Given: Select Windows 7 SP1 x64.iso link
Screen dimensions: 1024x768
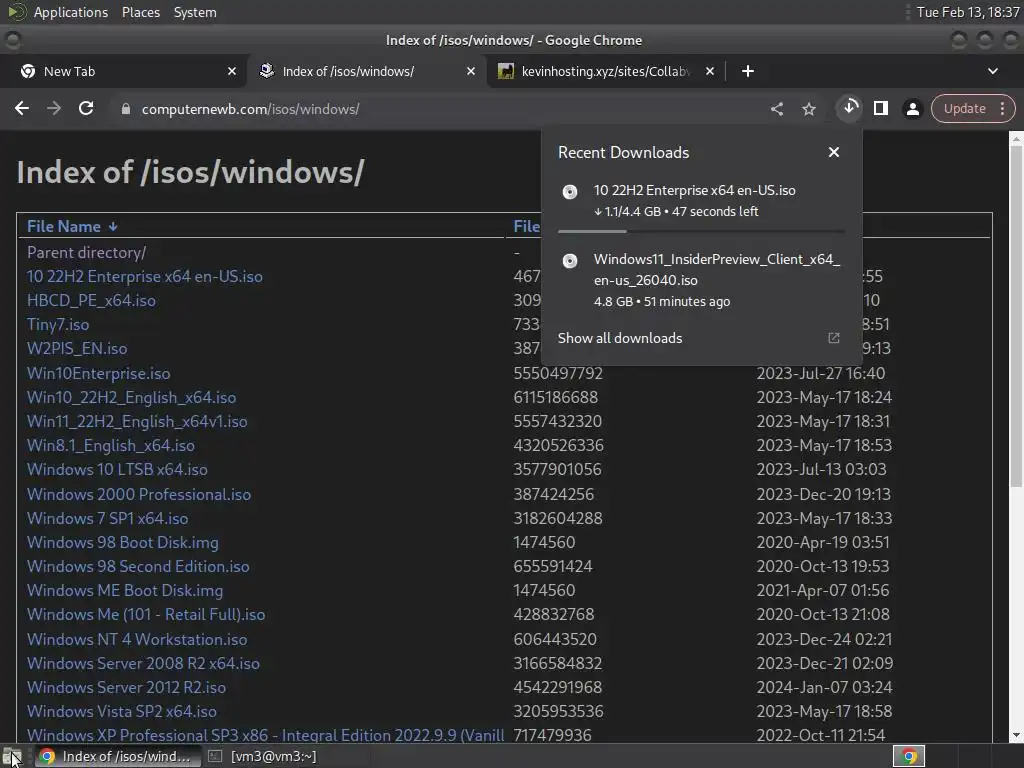Looking at the screenshot, I should pos(107,518).
